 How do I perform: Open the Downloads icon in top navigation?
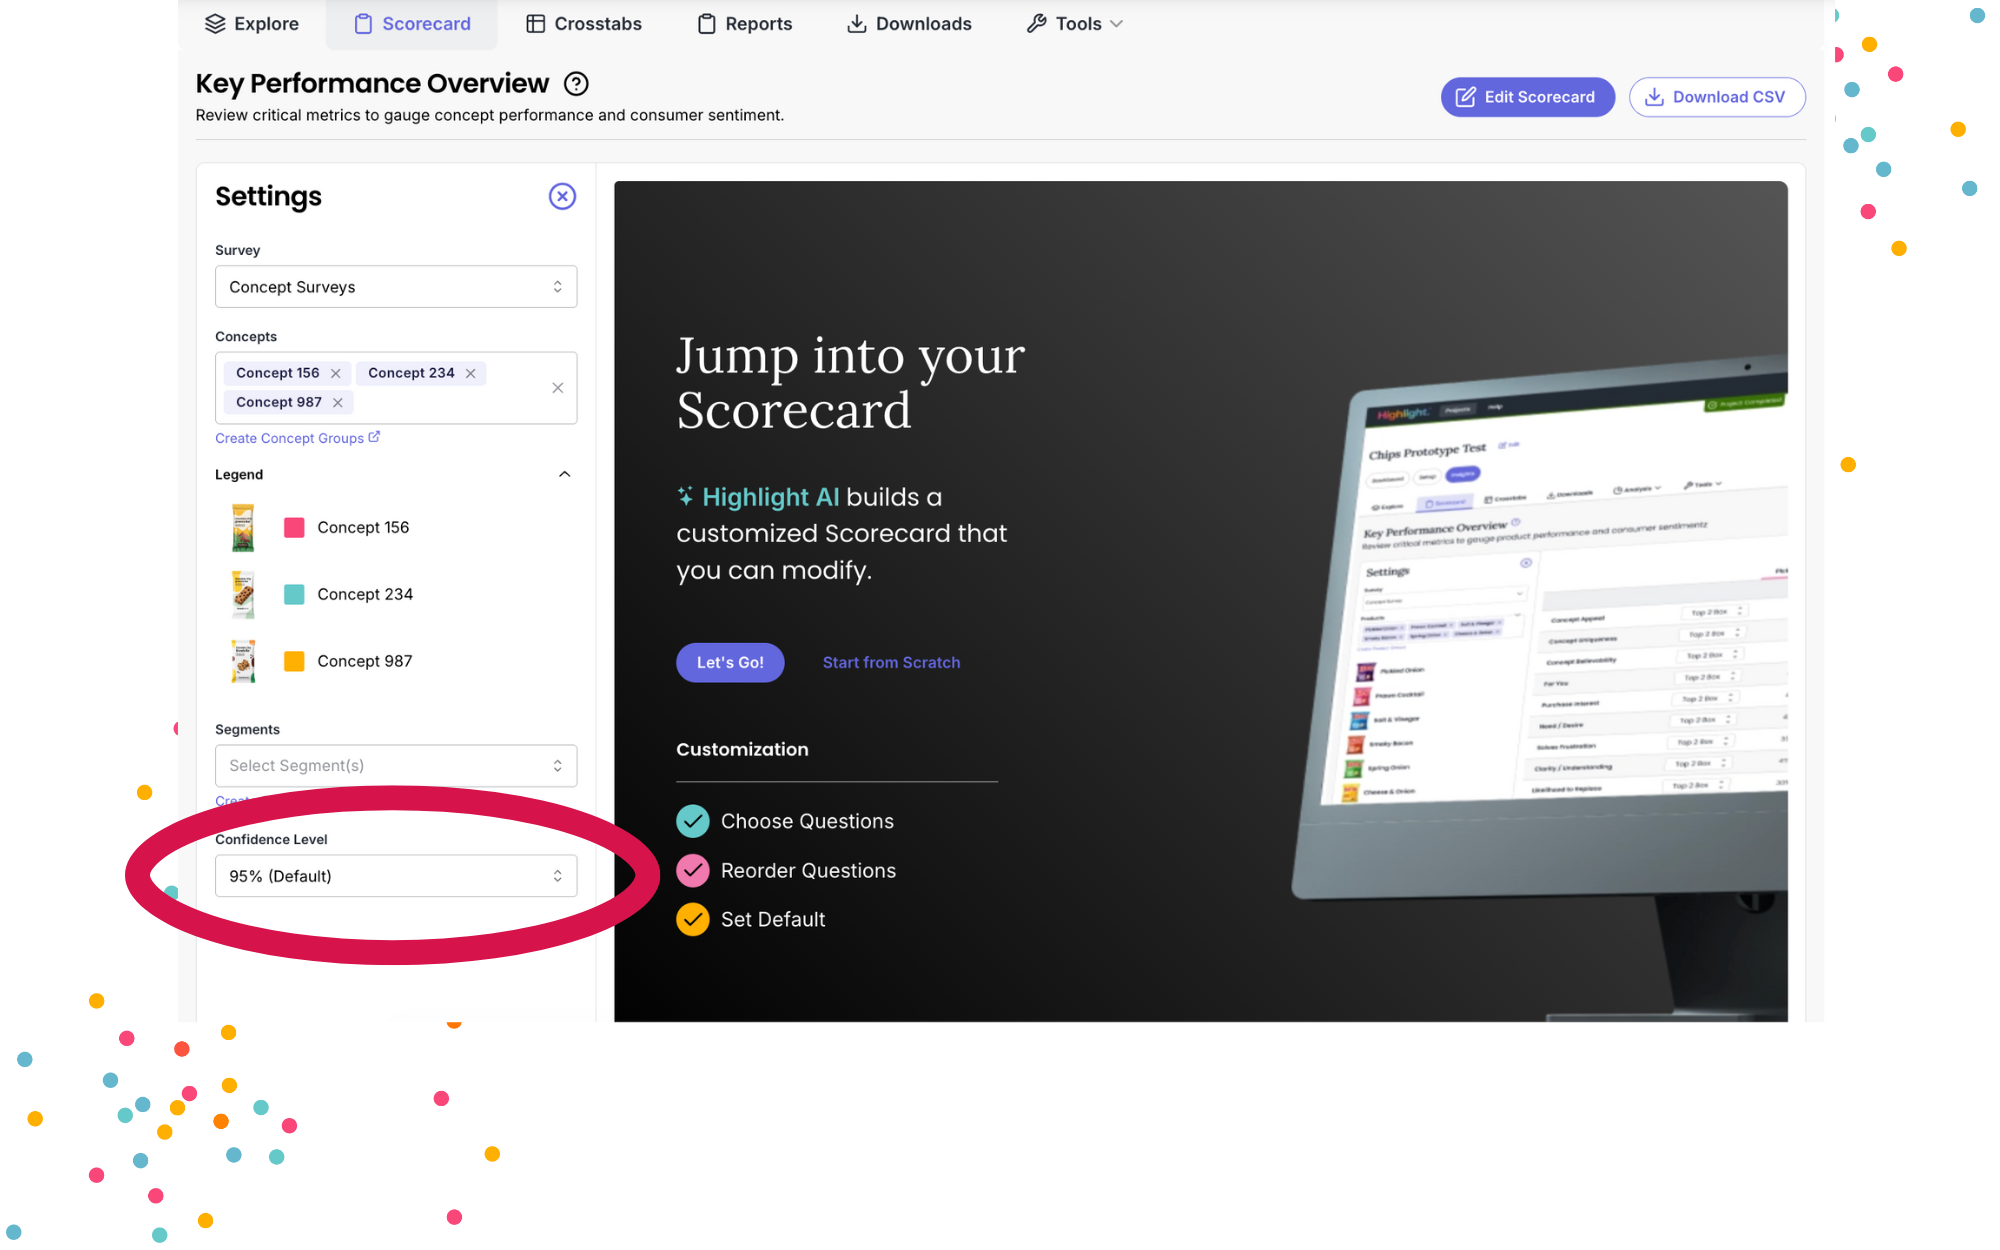tap(856, 23)
